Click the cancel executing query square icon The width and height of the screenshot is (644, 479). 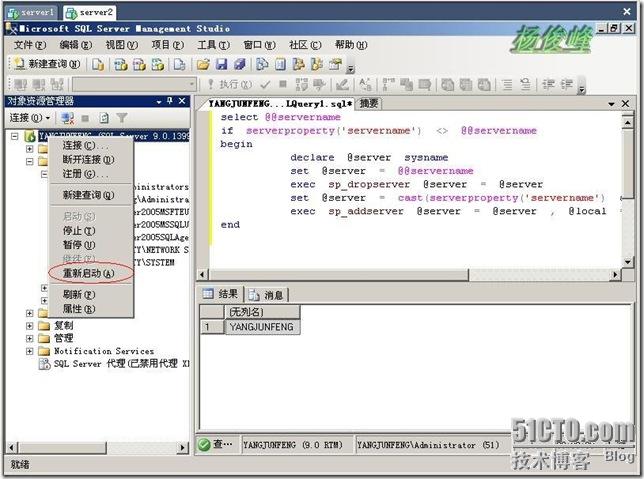pos(283,84)
